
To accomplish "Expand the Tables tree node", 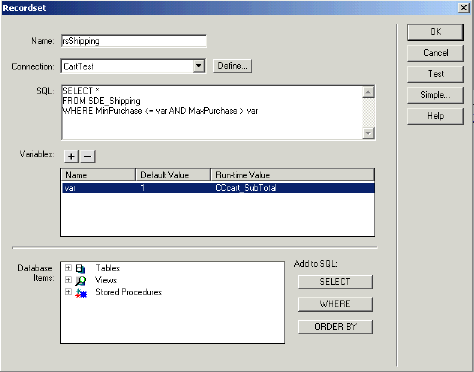I will click(x=68, y=268).
